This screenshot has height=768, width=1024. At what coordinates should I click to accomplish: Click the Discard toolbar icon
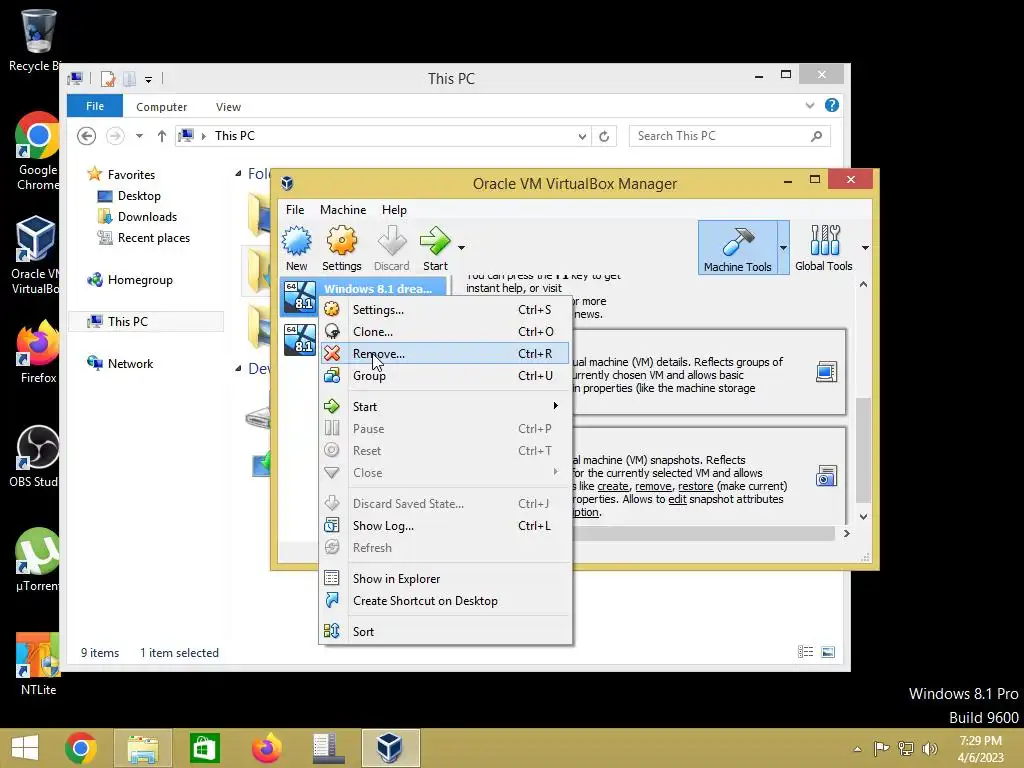[x=392, y=241]
